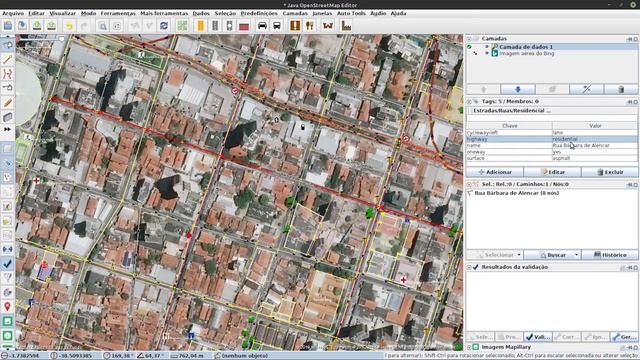Select the Extrude area tool
The image size is (640, 360).
(7, 118)
